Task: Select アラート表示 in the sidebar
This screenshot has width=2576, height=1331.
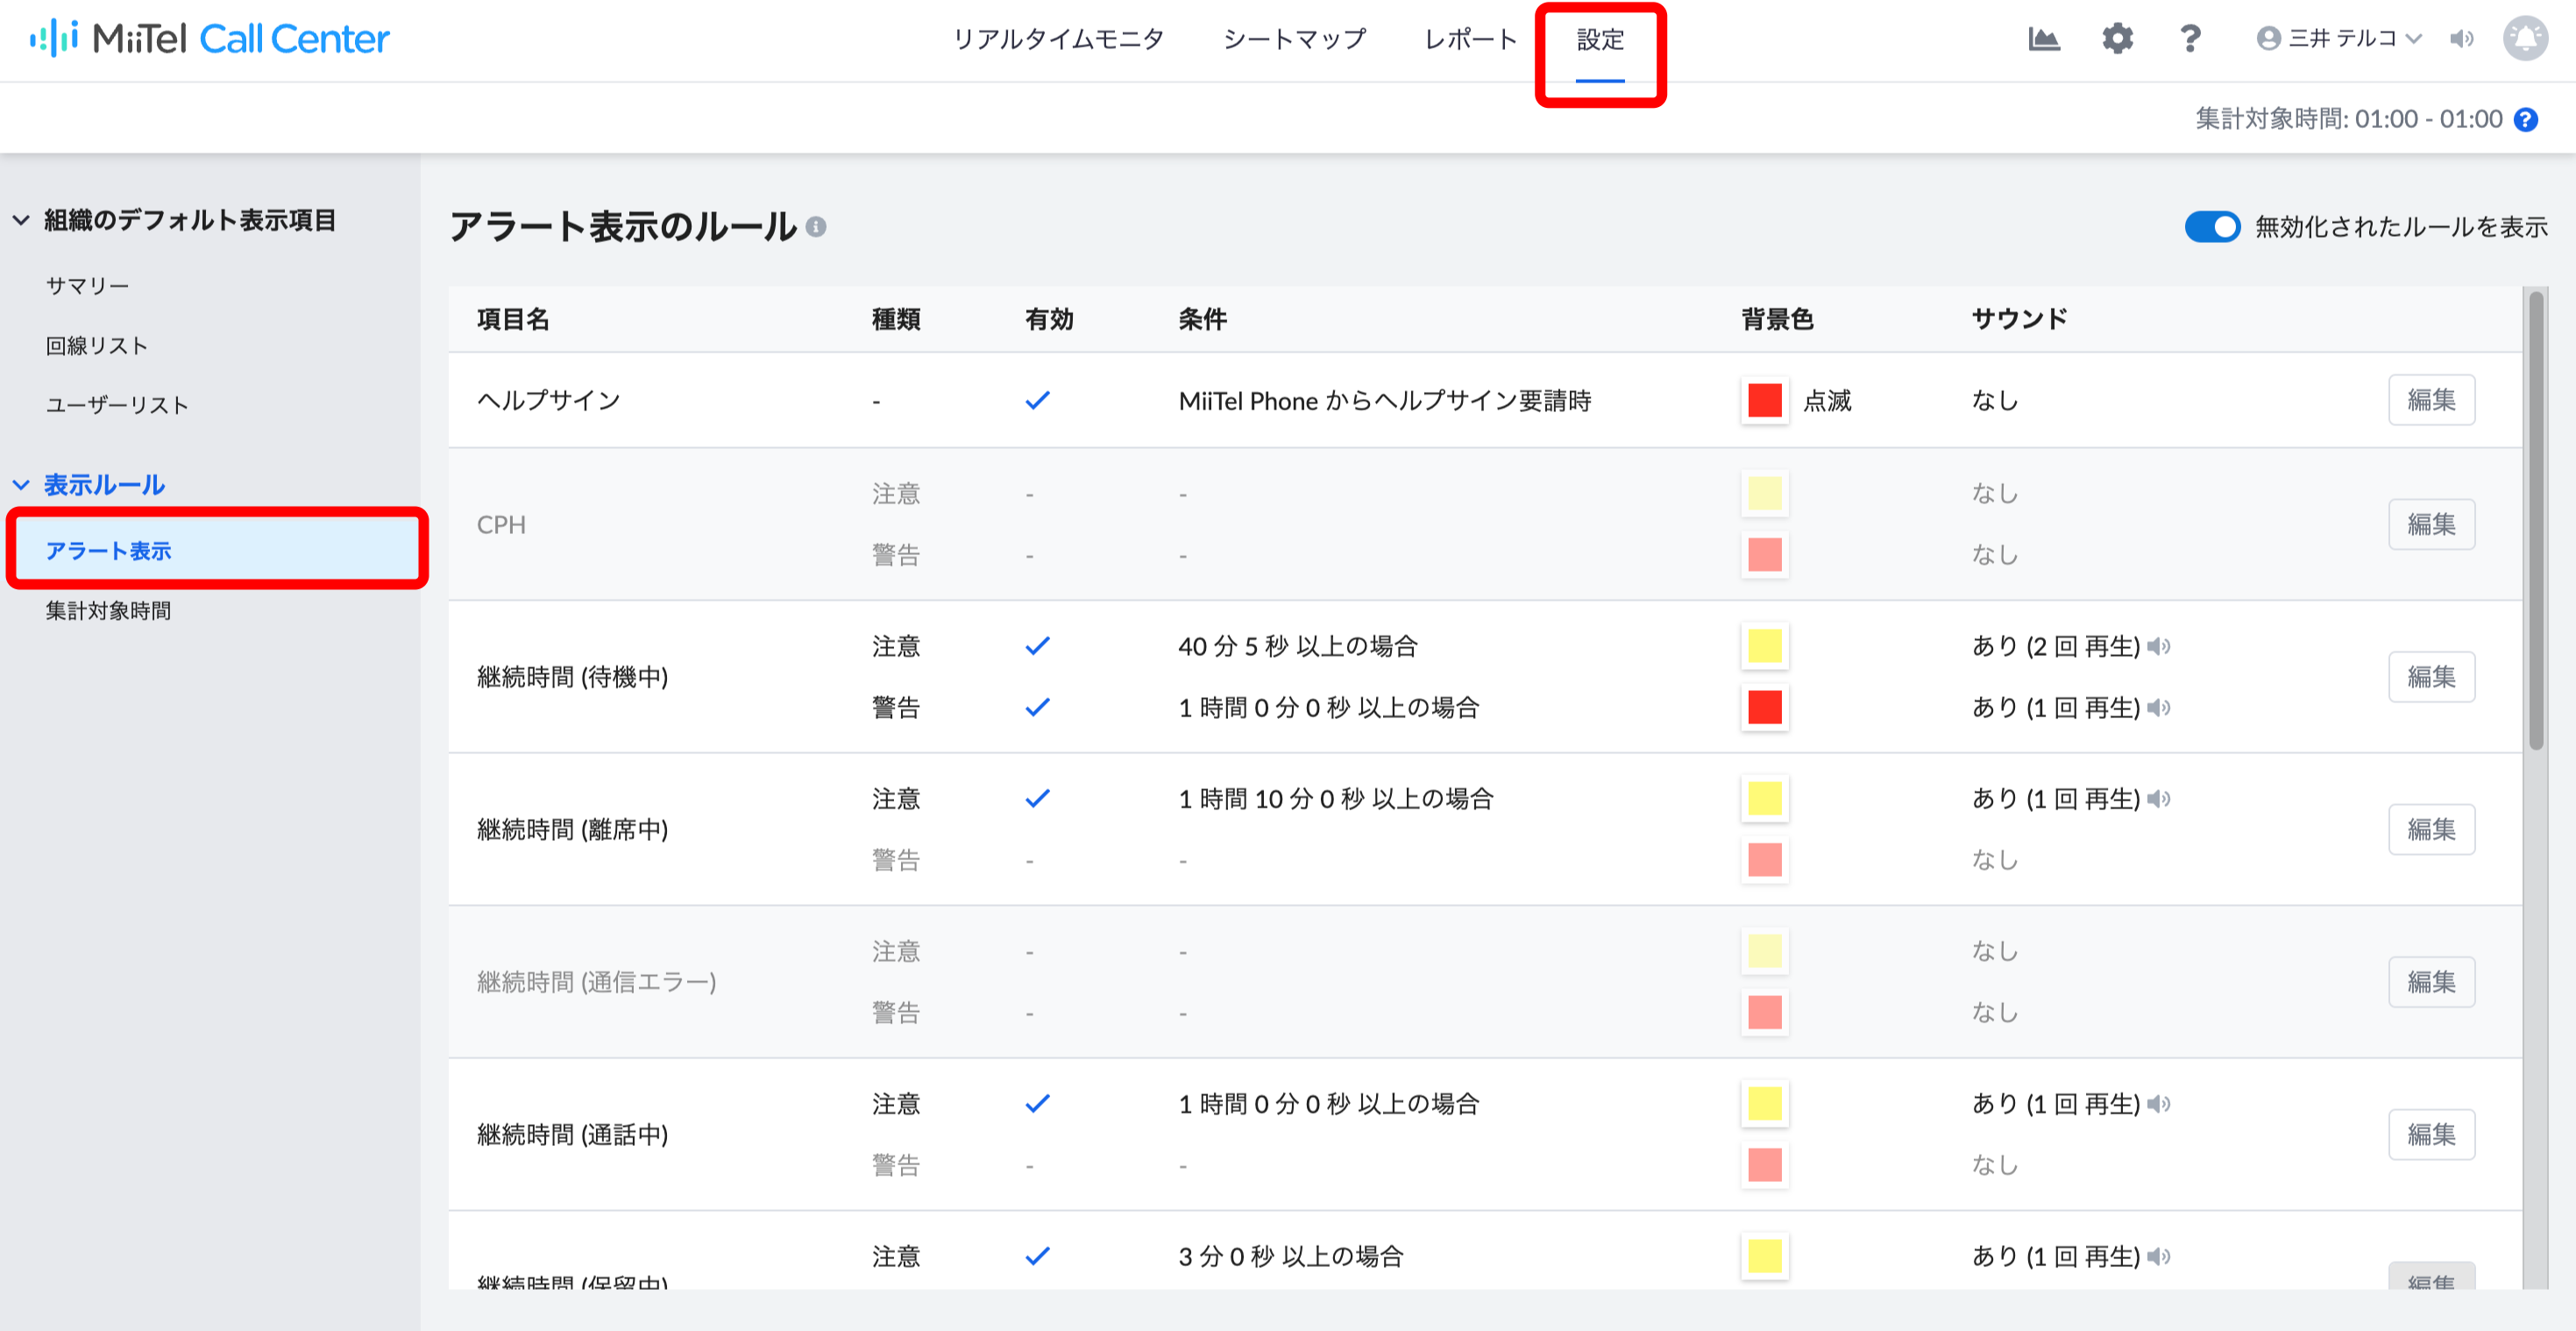Action: 217,551
